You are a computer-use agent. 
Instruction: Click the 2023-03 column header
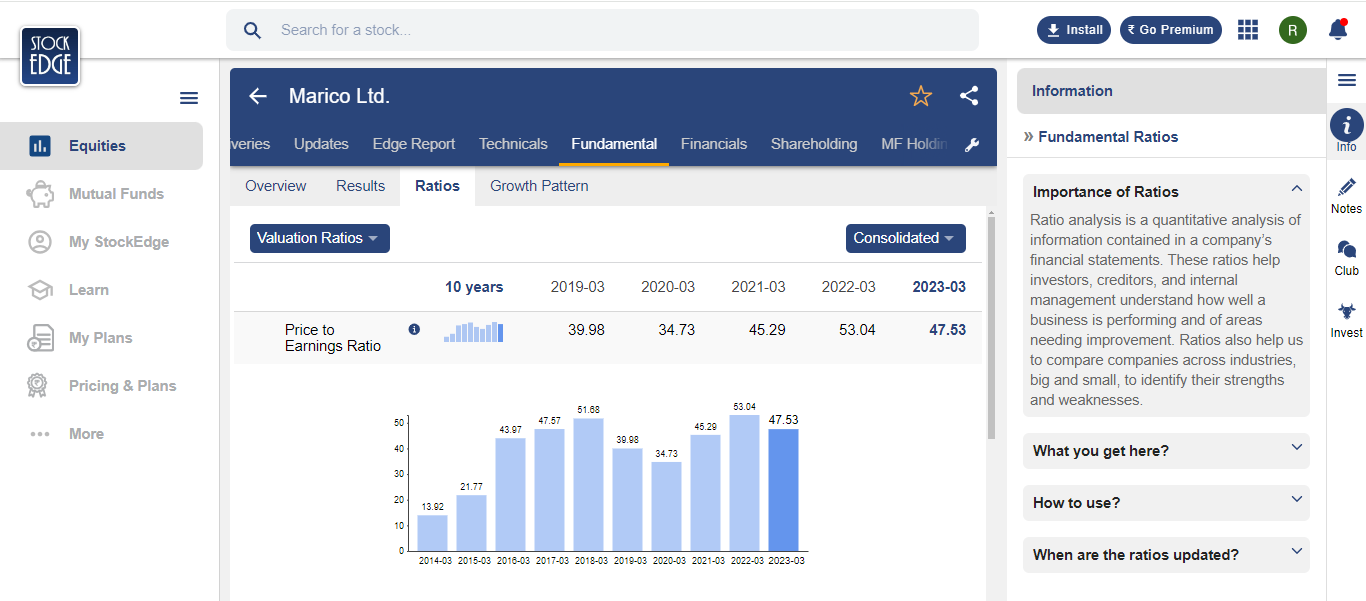[939, 287]
